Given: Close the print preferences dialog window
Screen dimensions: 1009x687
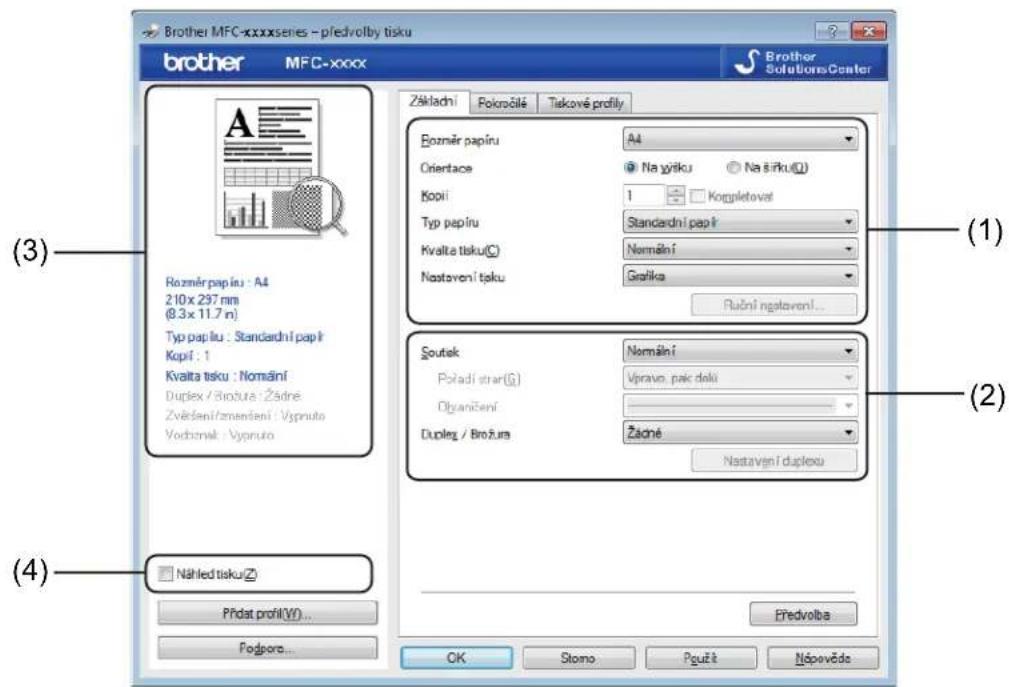Looking at the screenshot, I should (x=868, y=31).
